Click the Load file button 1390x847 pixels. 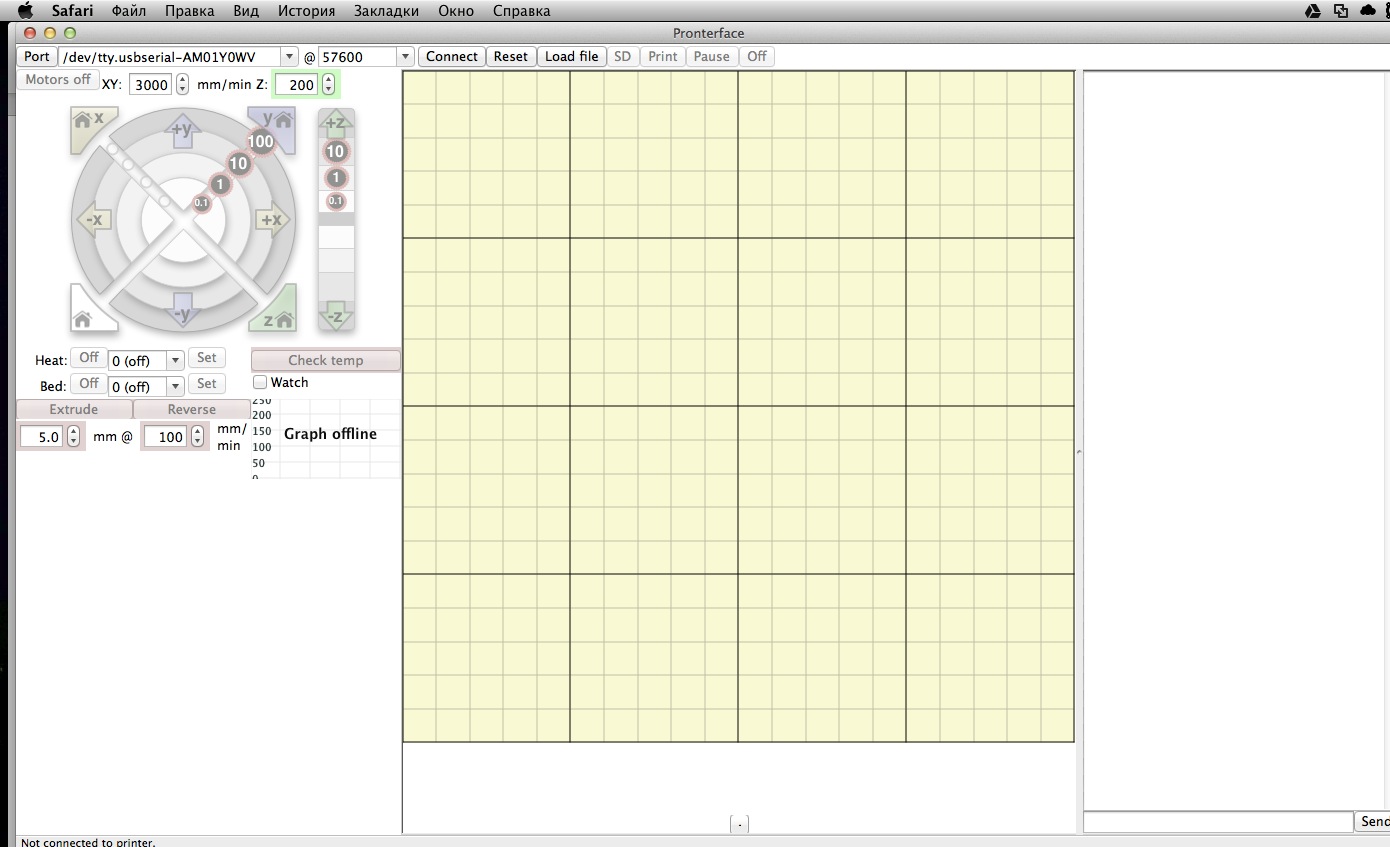click(x=571, y=57)
